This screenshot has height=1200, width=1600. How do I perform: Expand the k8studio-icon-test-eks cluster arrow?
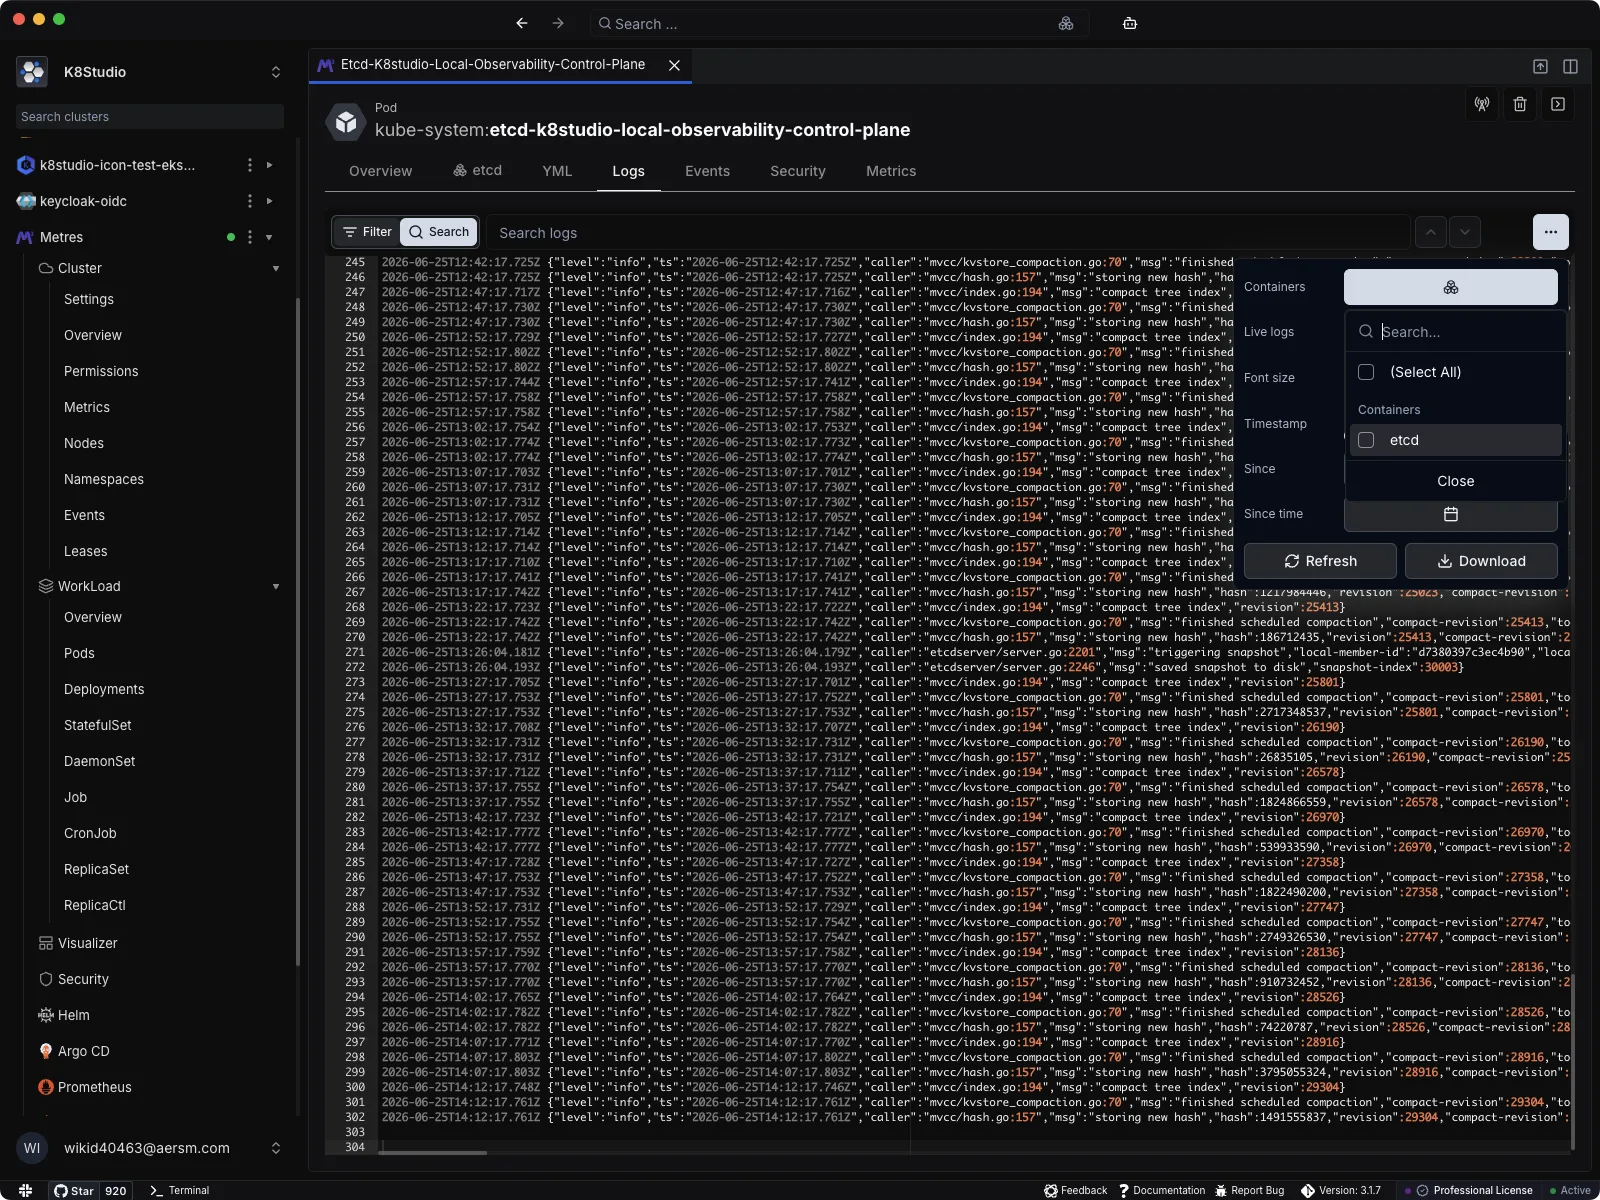click(269, 165)
